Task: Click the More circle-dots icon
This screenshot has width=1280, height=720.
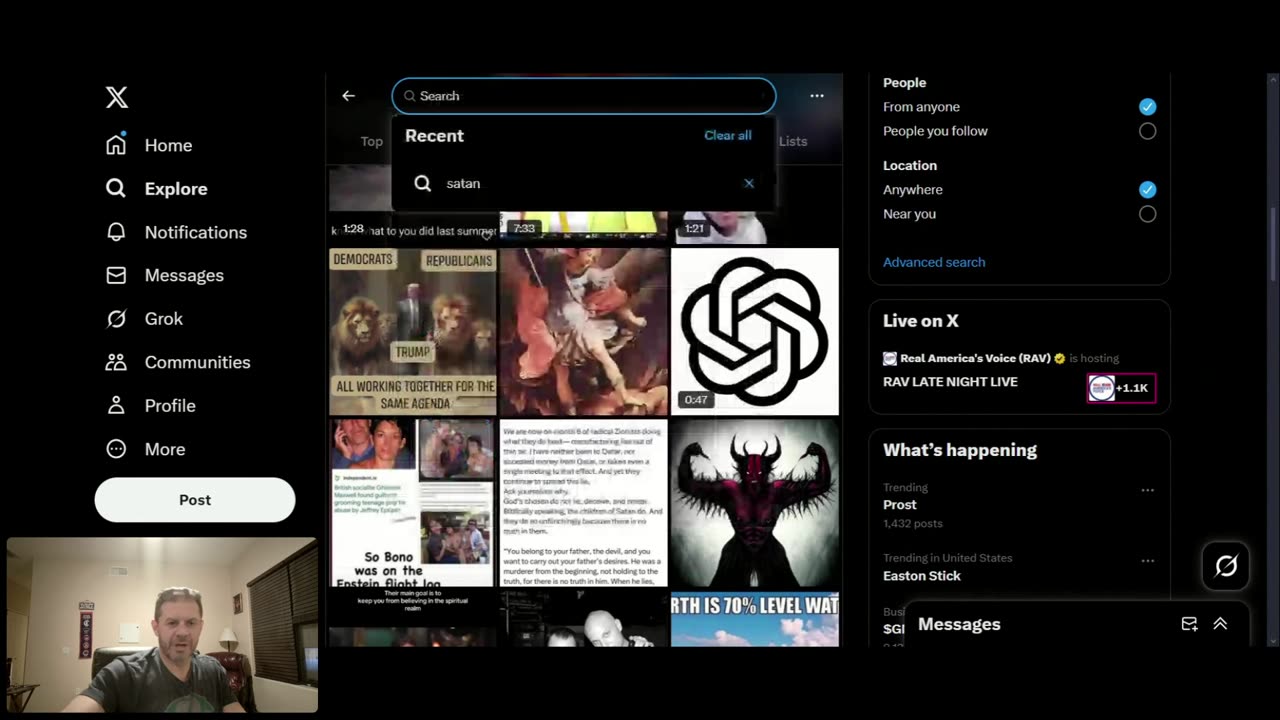Action: click(116, 449)
